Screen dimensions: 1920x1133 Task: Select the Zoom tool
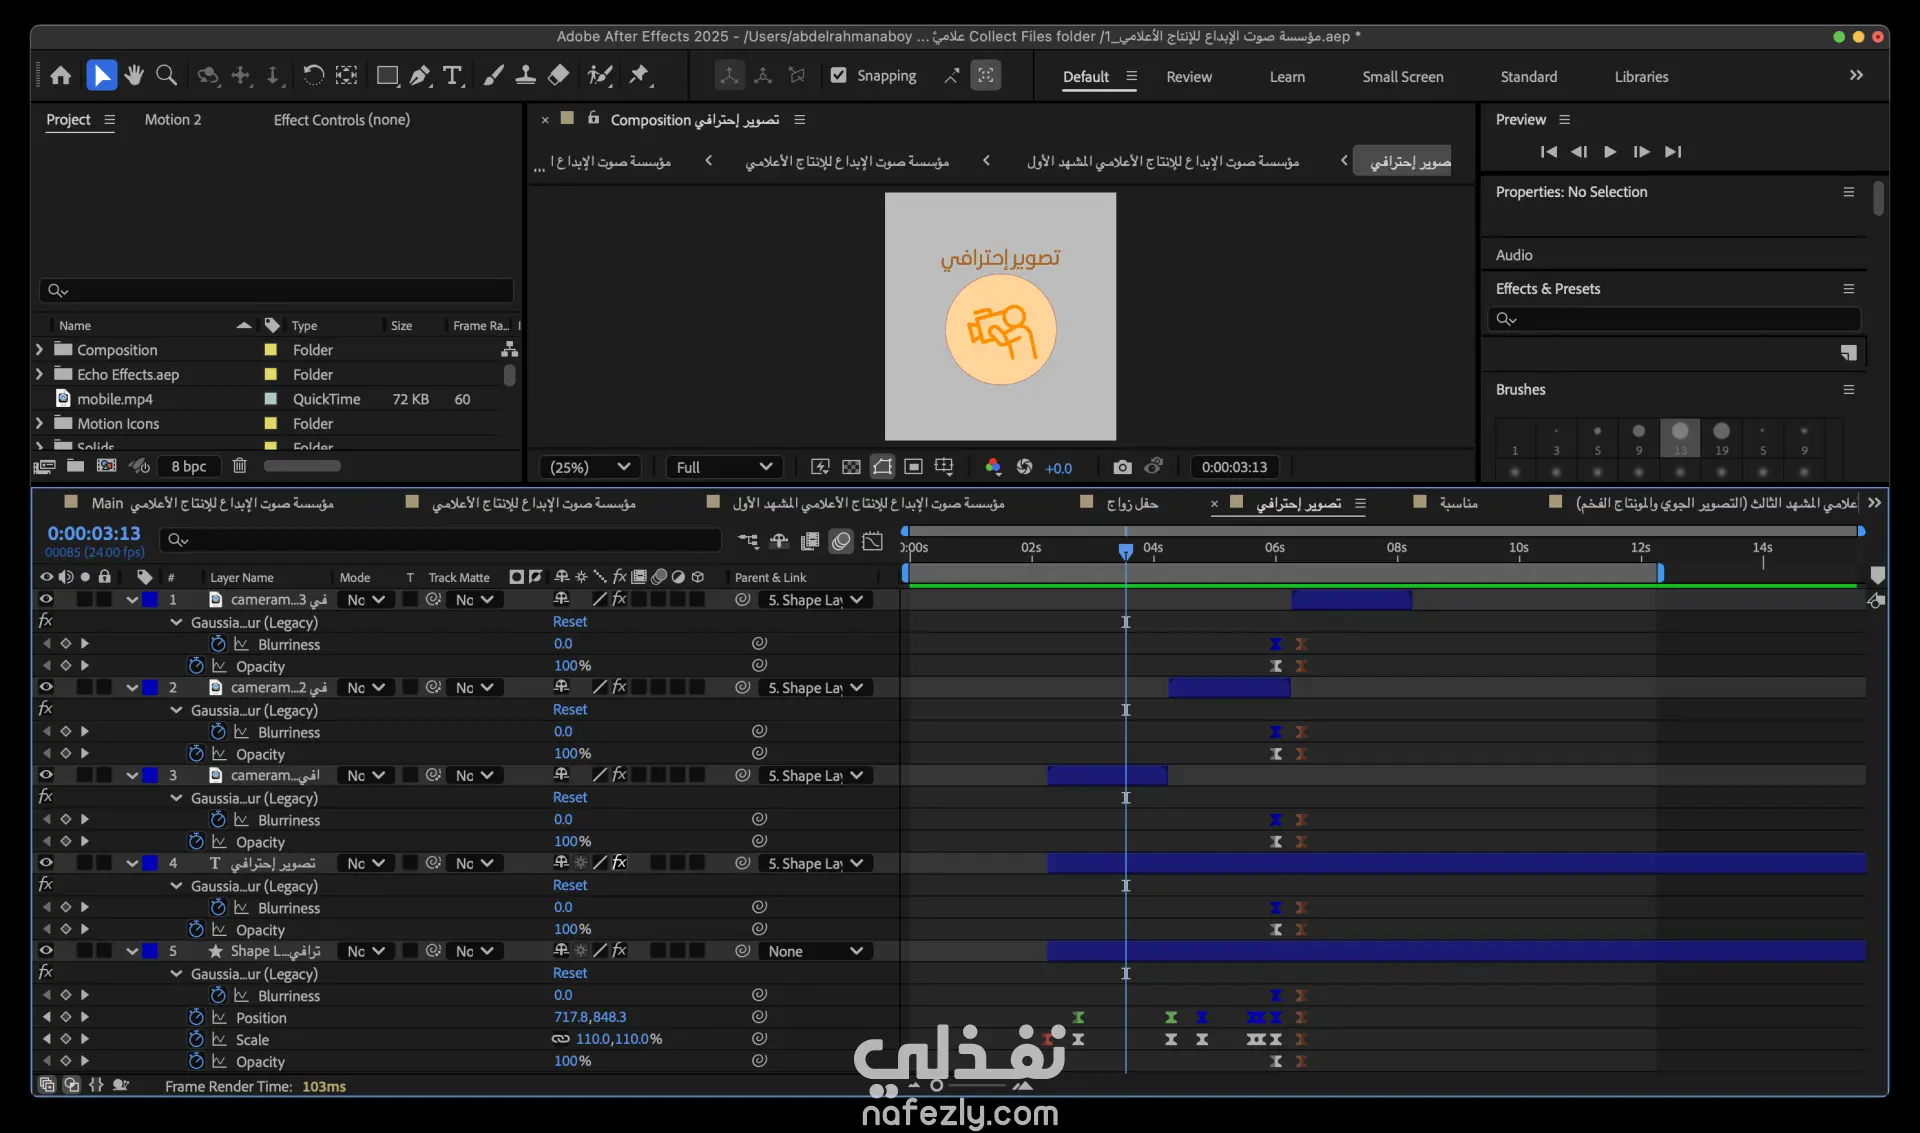pyautogui.click(x=167, y=76)
